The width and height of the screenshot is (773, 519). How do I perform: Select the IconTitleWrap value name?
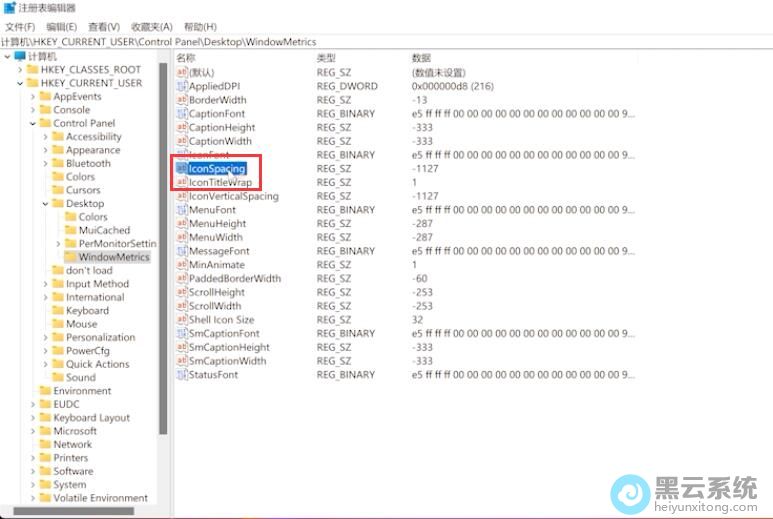tap(220, 182)
